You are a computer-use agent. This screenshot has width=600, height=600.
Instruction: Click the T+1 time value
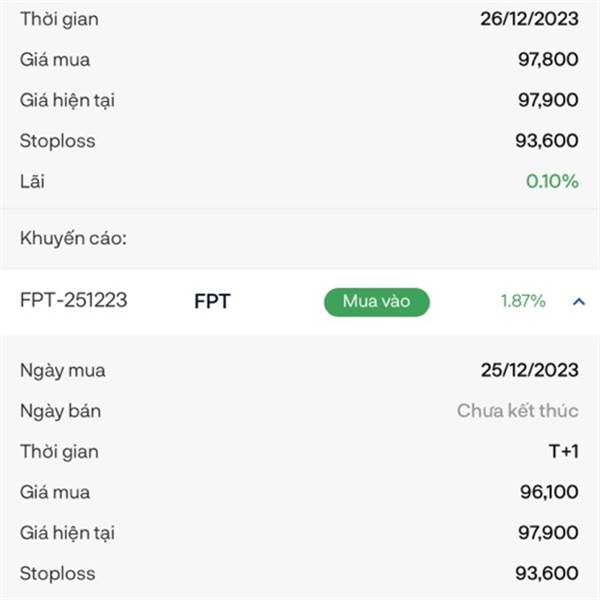pos(563,452)
